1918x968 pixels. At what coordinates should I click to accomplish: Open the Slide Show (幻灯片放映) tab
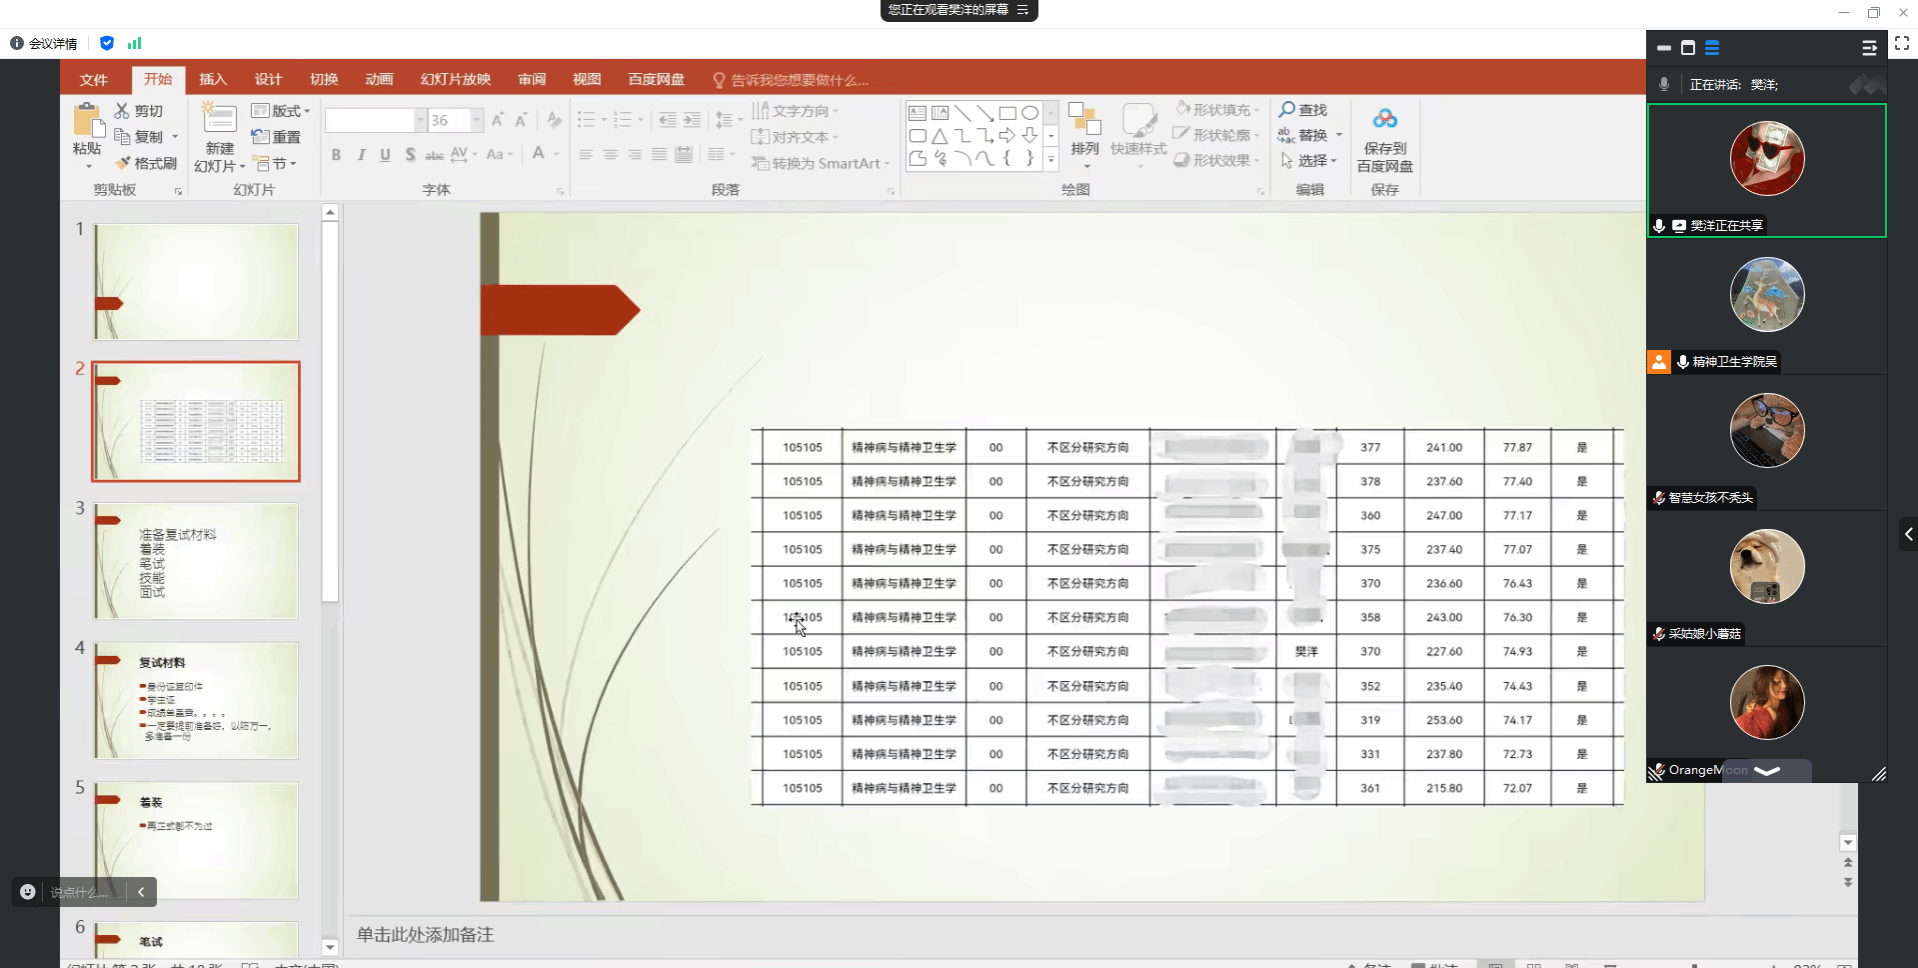[455, 80]
